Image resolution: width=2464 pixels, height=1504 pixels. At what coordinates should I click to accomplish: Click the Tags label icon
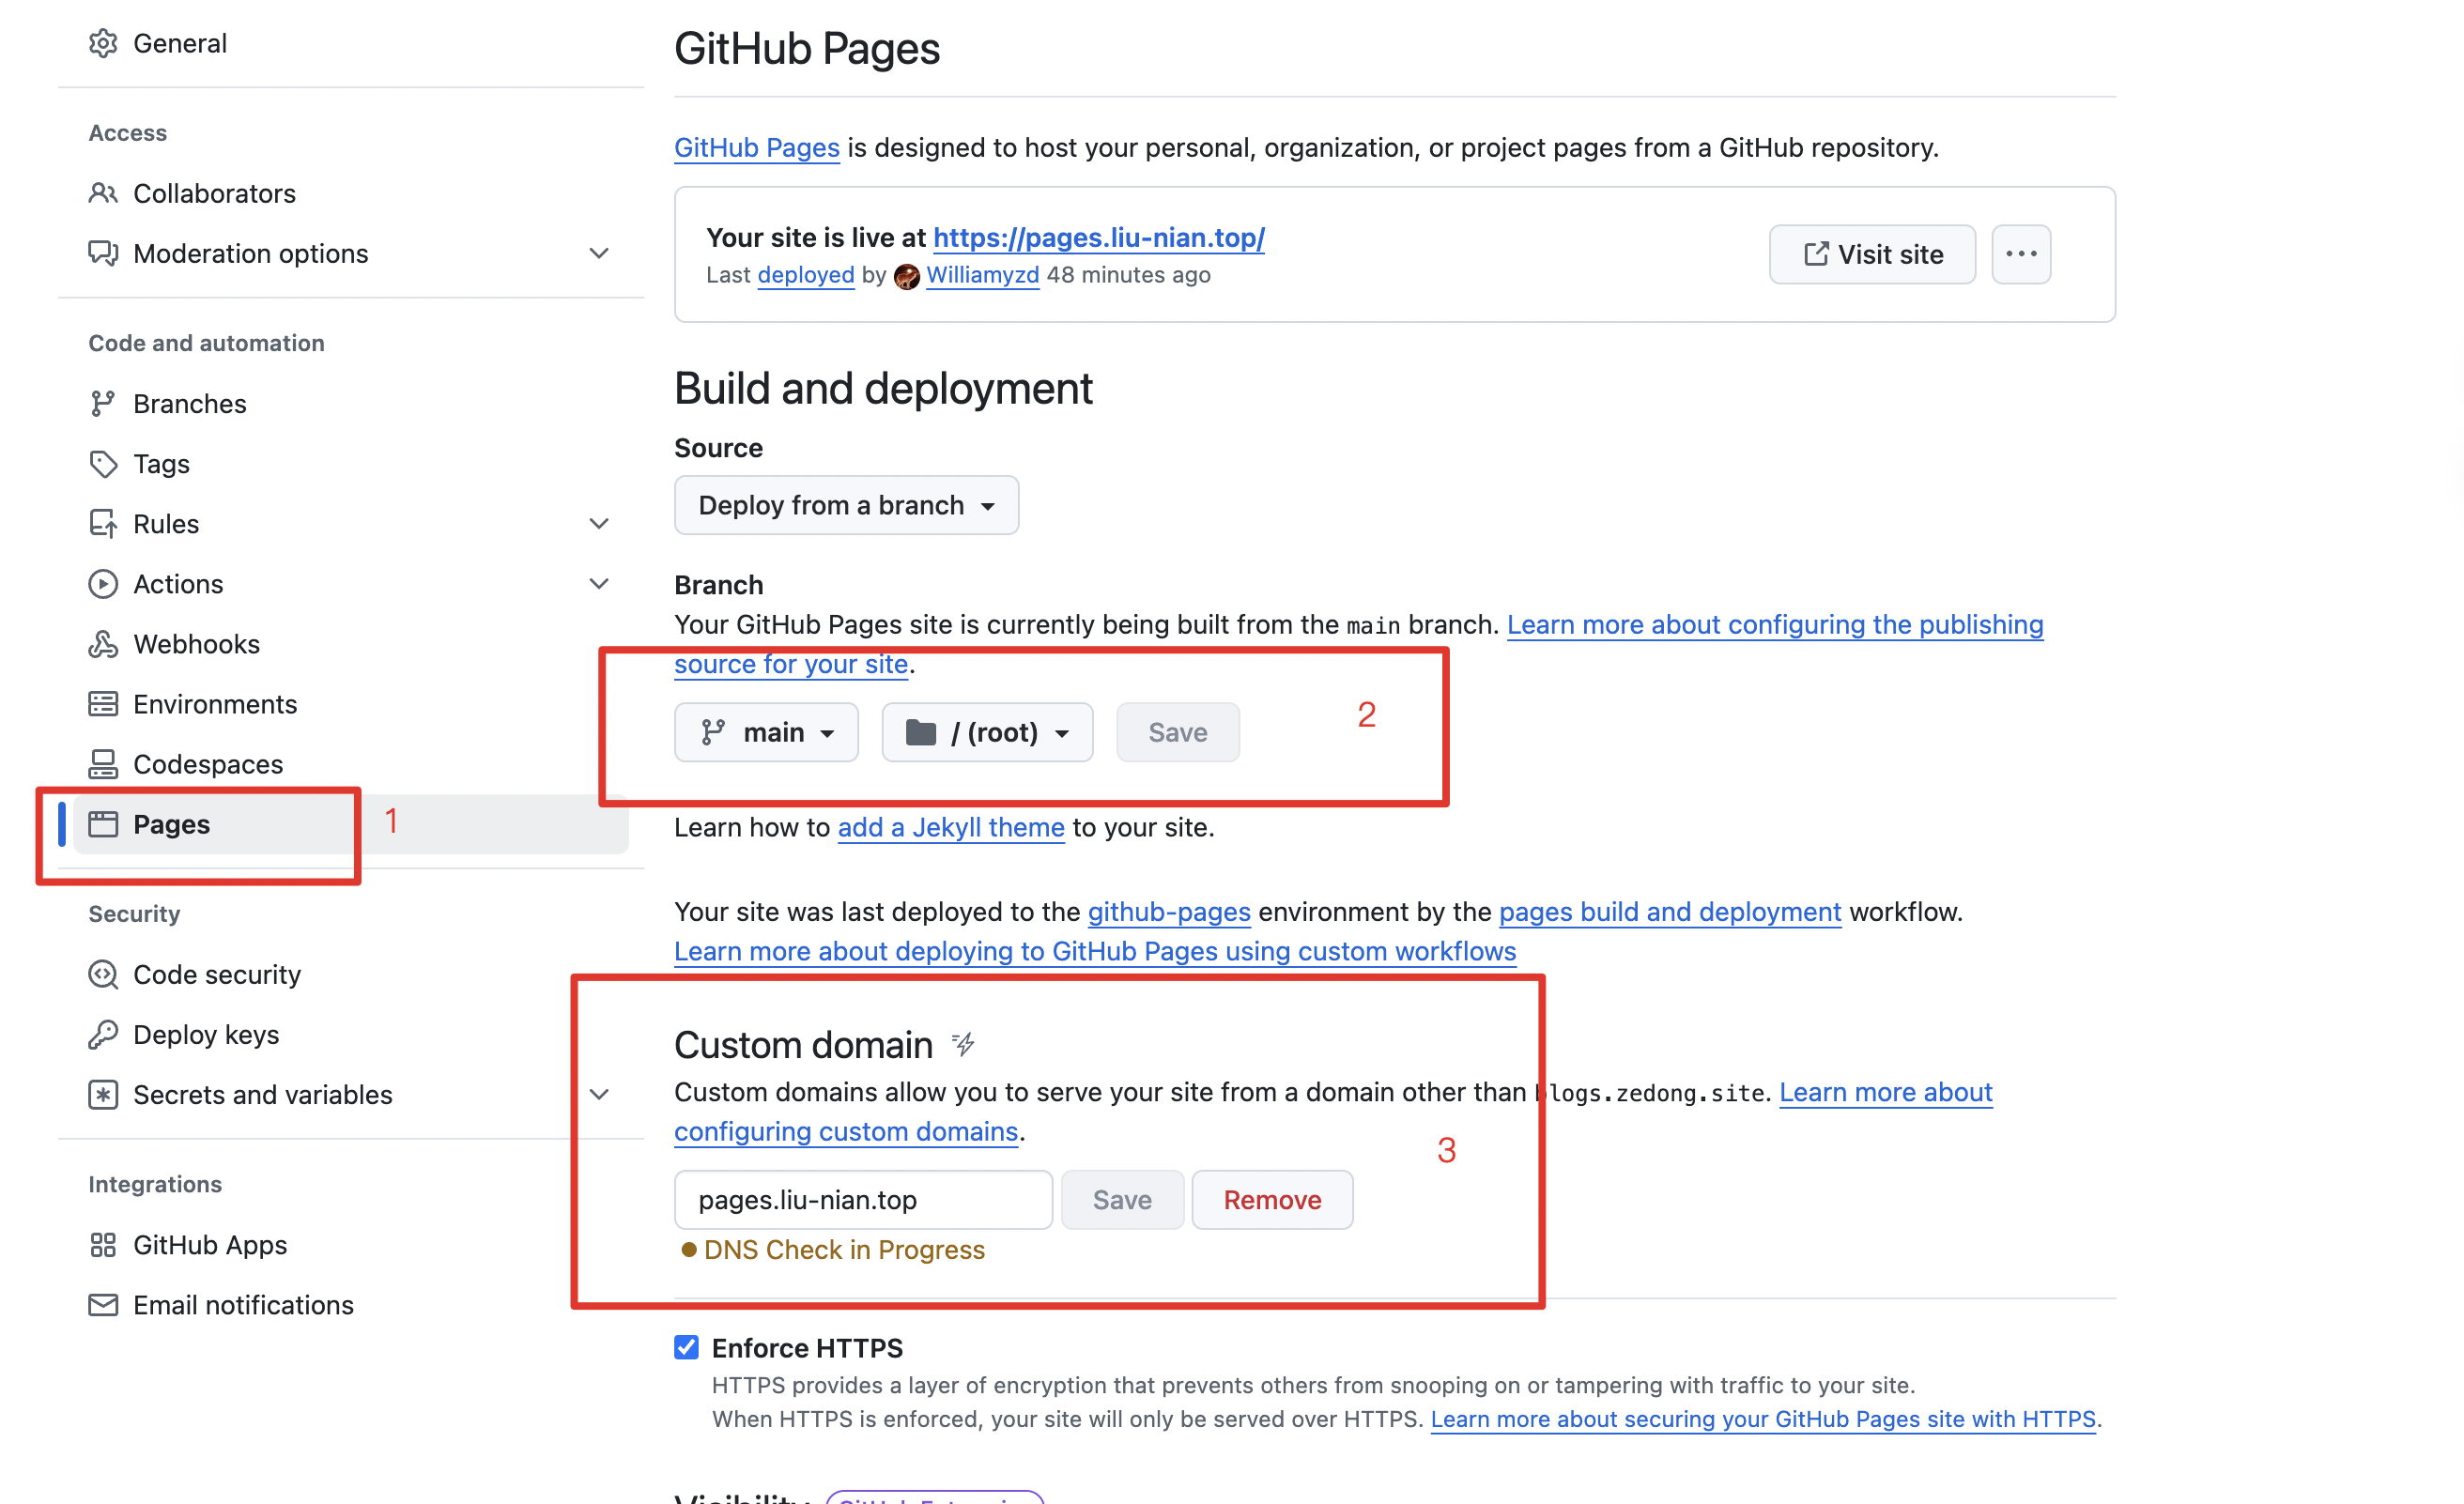(103, 464)
